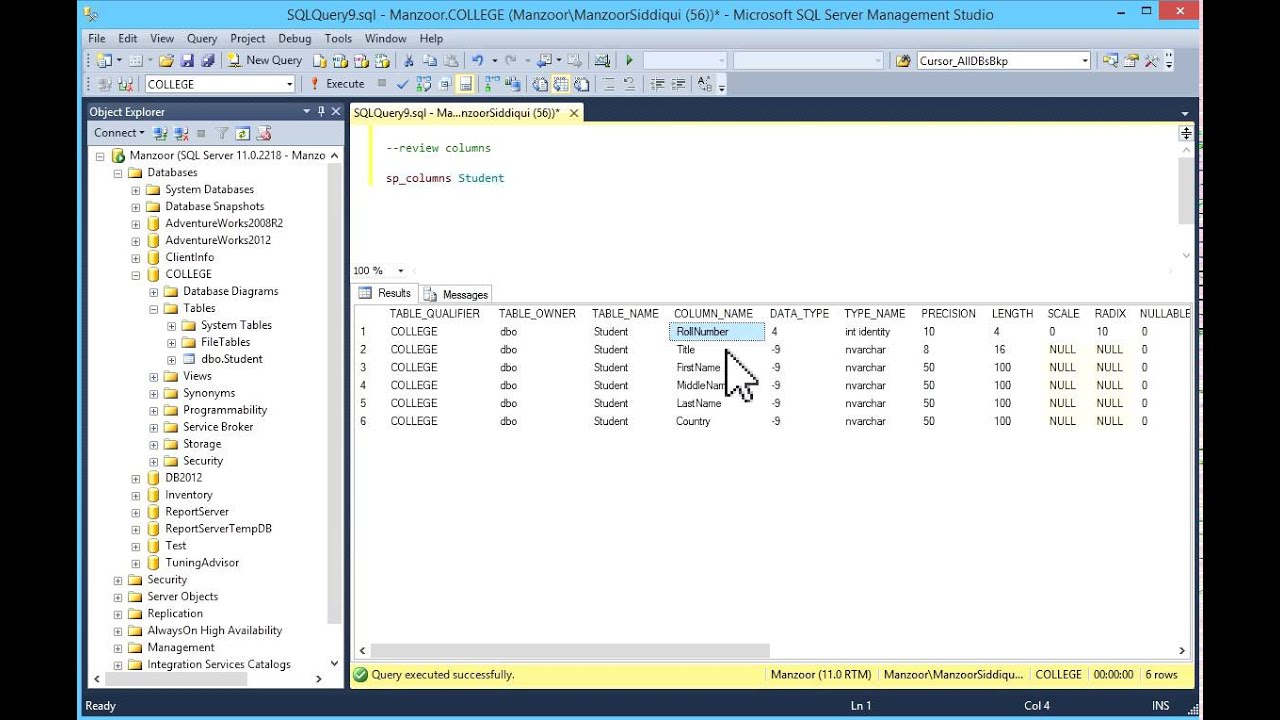Click the Cancel Executing Query stop icon
Screen dimensions: 1280x720
tap(381, 84)
